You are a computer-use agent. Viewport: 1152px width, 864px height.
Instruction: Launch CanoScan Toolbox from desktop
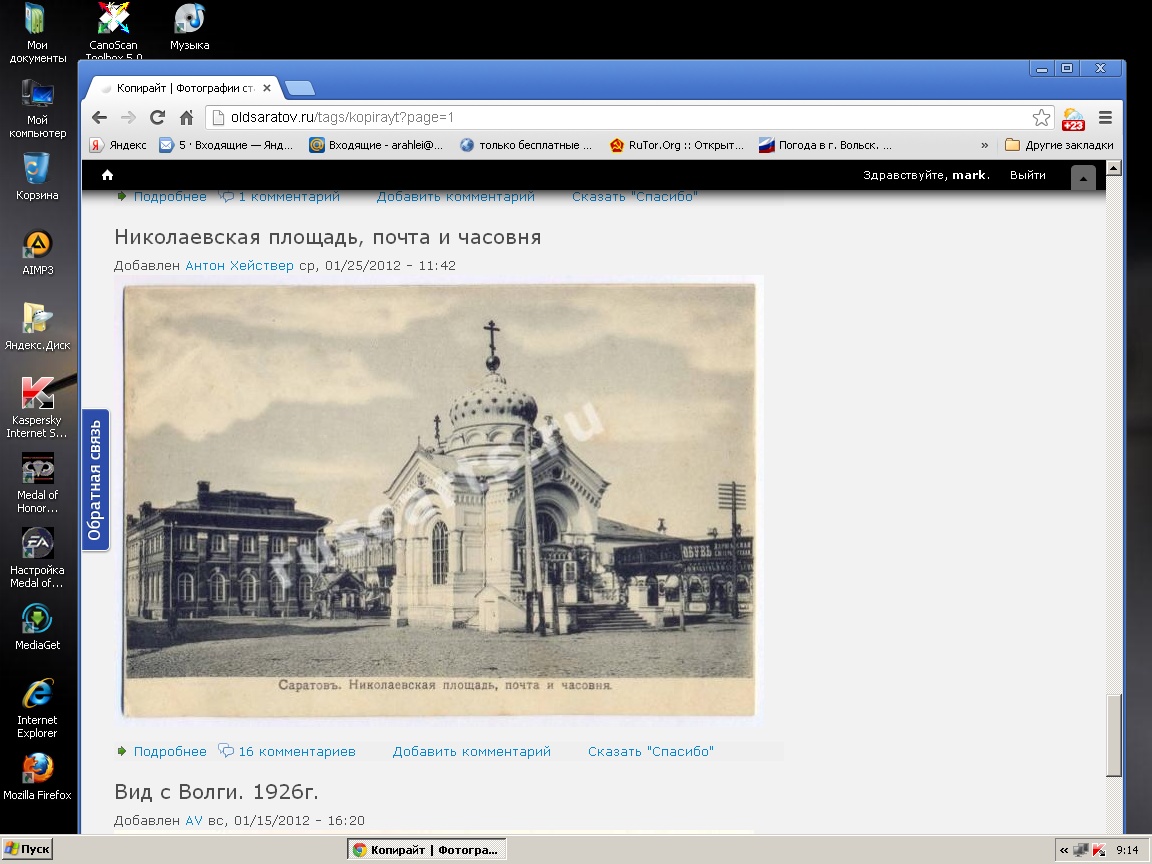[x=114, y=31]
